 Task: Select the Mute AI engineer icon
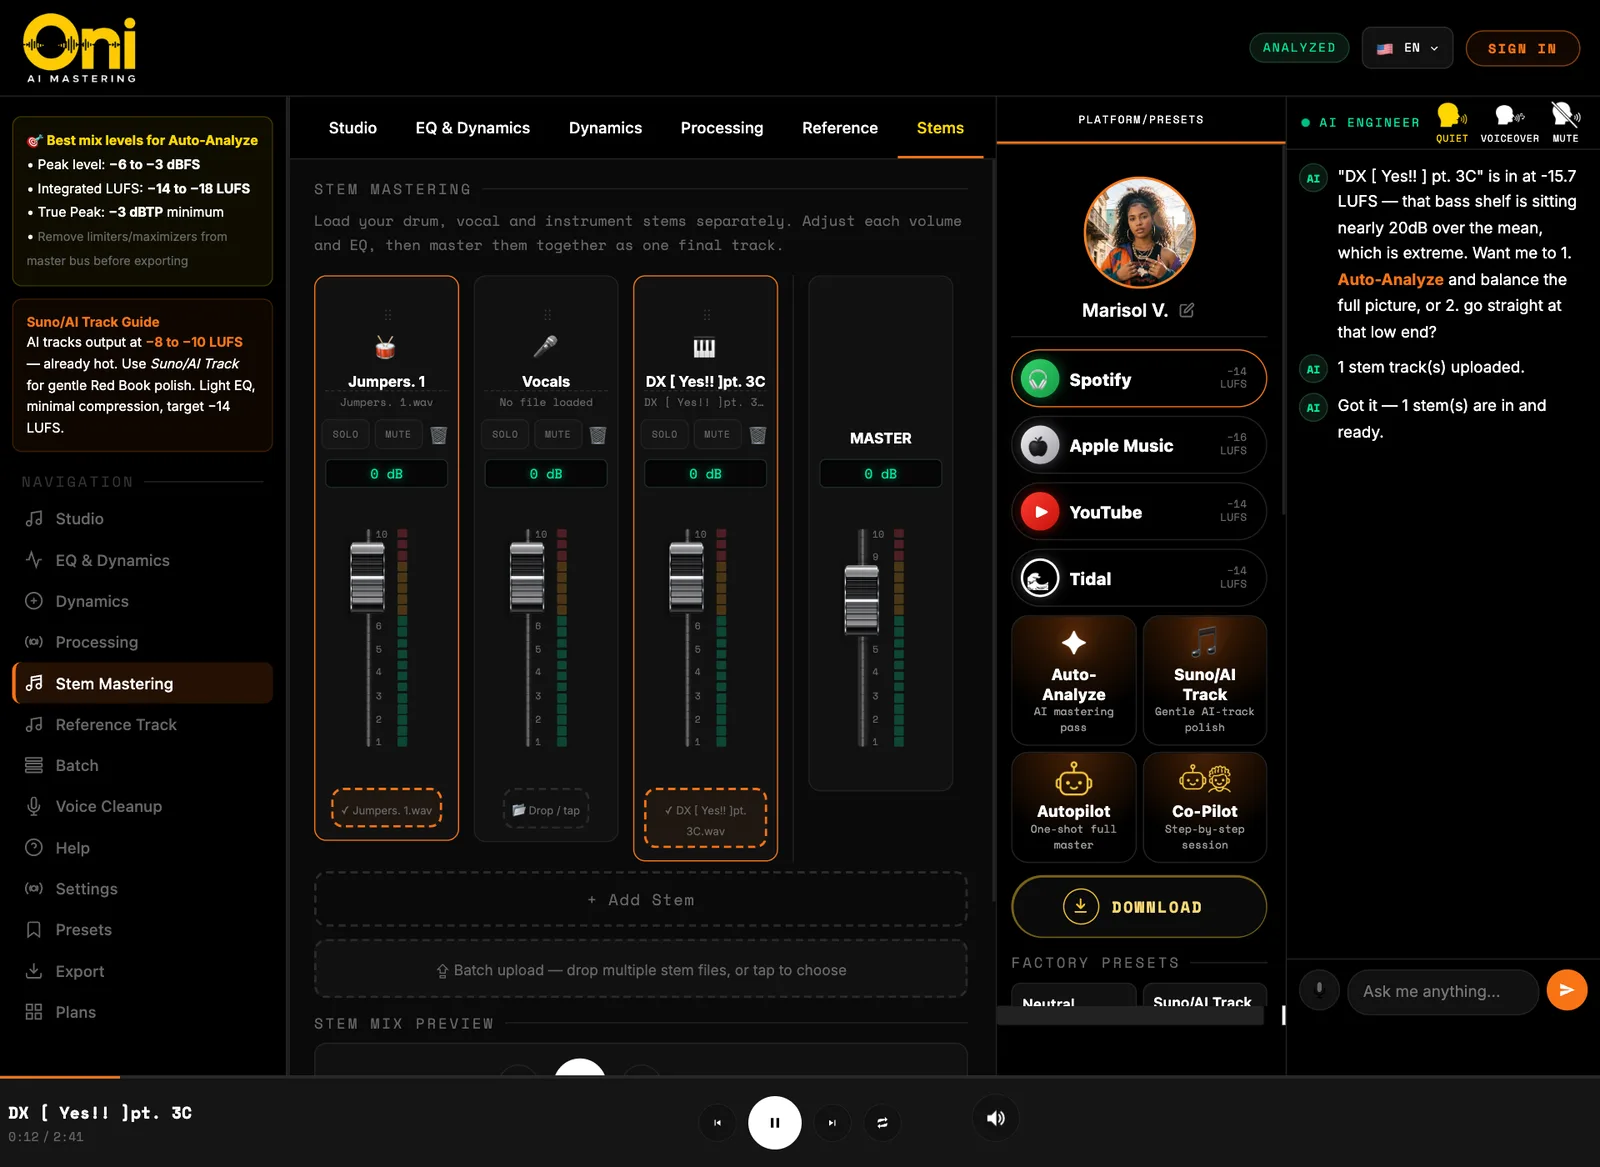tap(1566, 122)
